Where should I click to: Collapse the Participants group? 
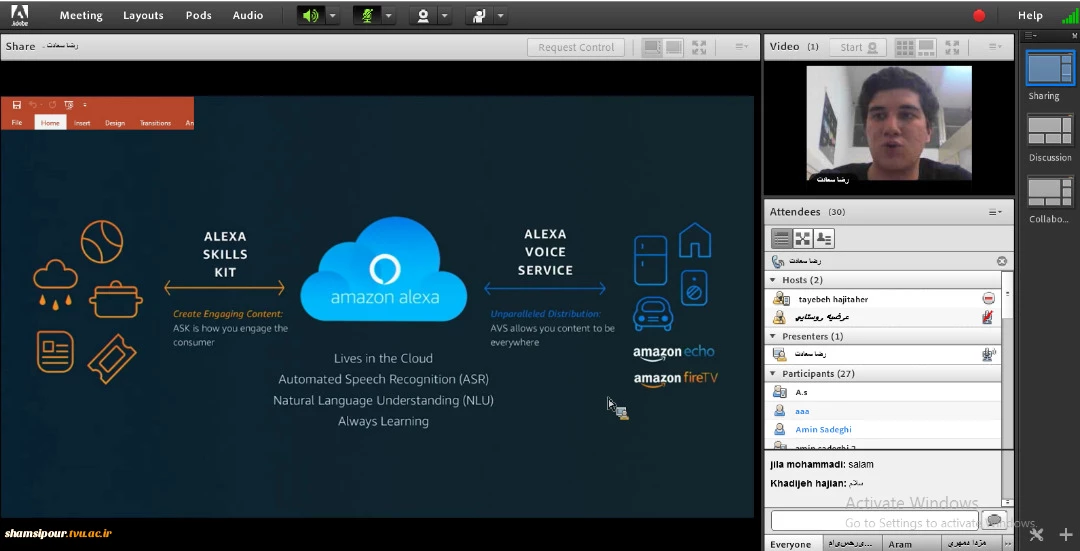pyautogui.click(x=773, y=374)
